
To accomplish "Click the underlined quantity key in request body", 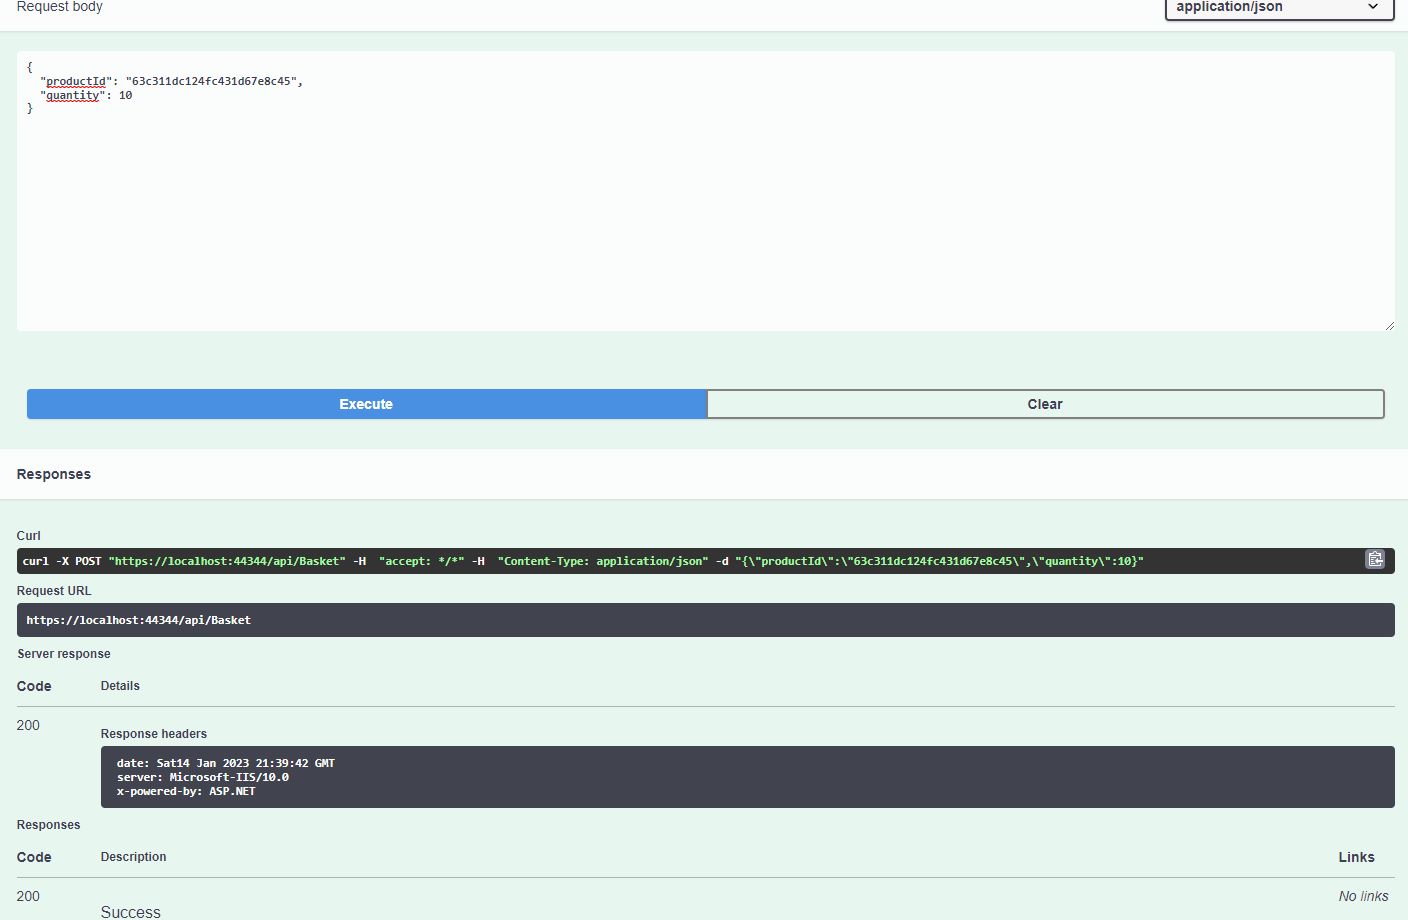I will pyautogui.click(x=72, y=95).
